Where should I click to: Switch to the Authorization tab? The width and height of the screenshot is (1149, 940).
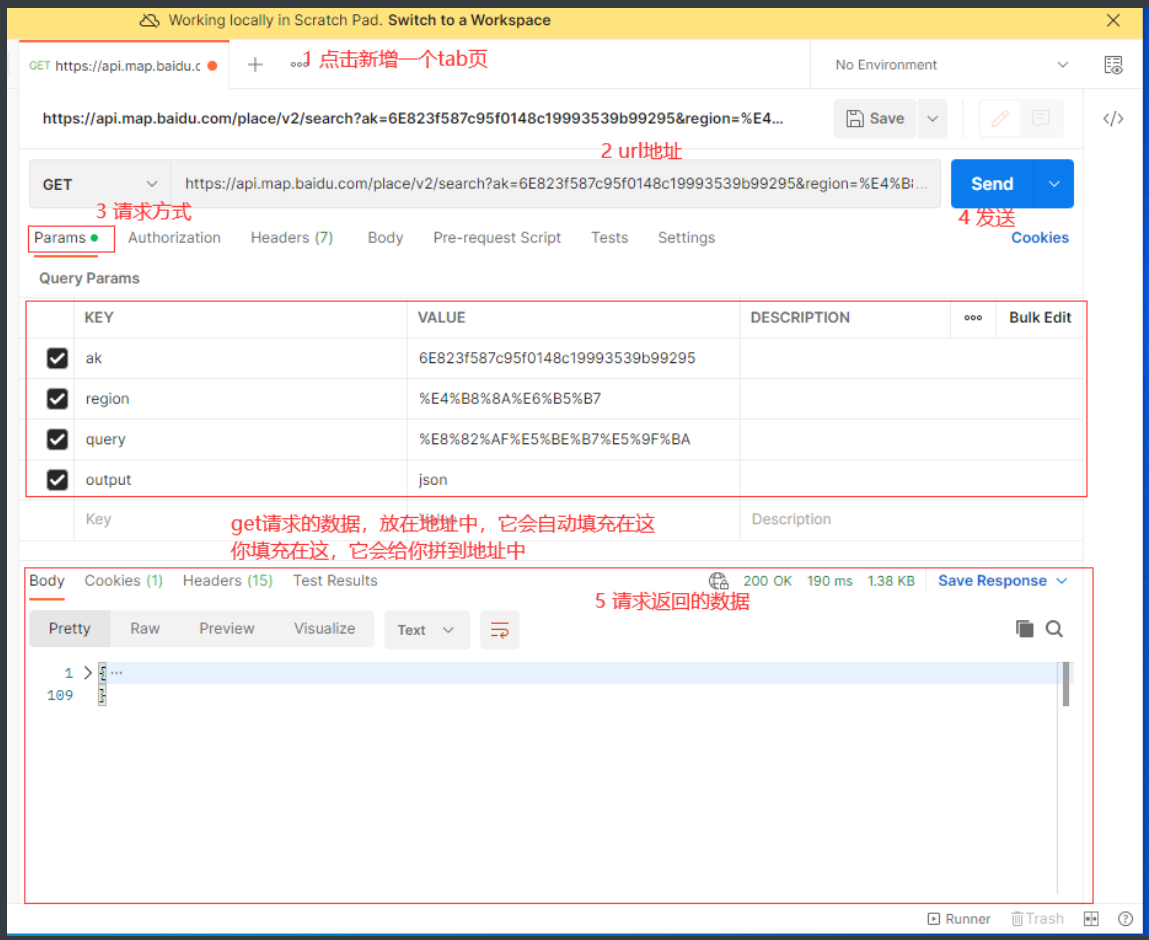pos(174,238)
